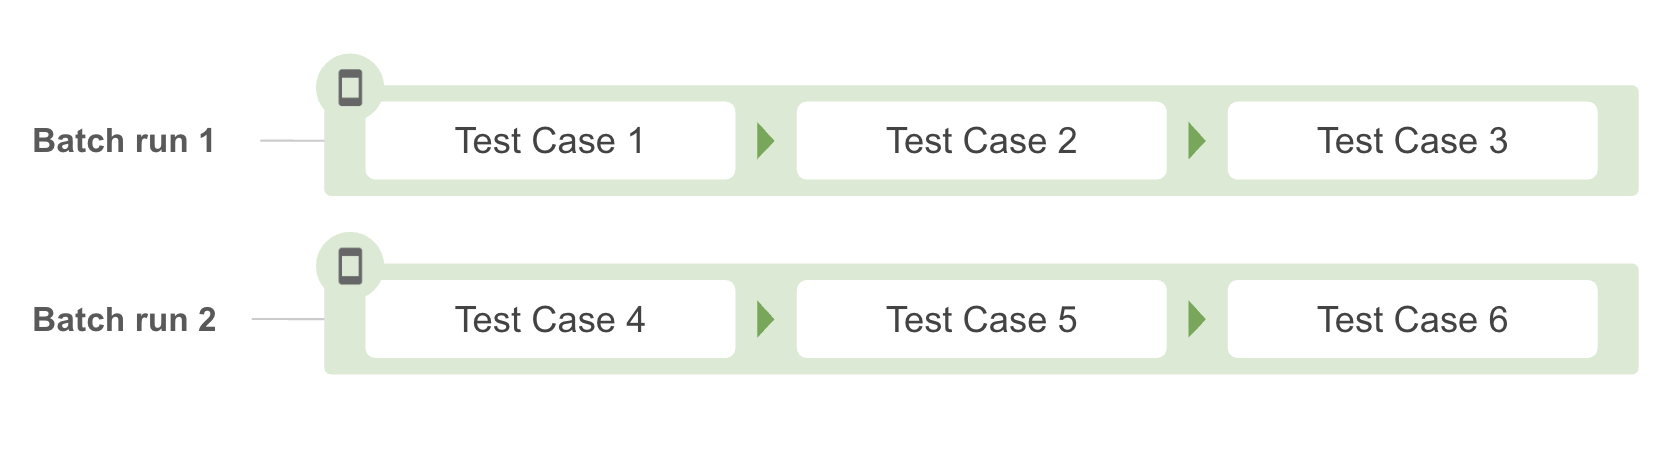Click the Batch run 2 label

click(124, 320)
